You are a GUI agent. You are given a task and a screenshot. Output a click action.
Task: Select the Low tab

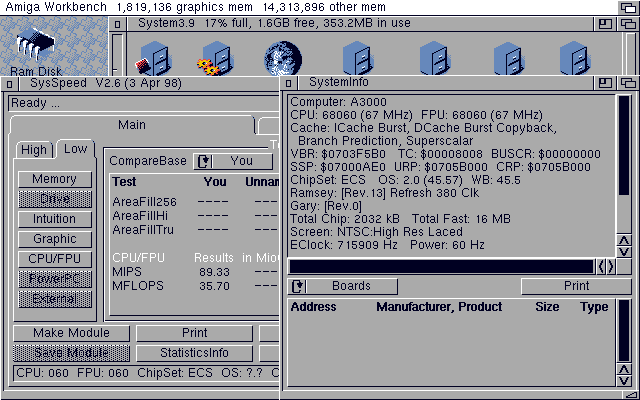click(x=75, y=149)
